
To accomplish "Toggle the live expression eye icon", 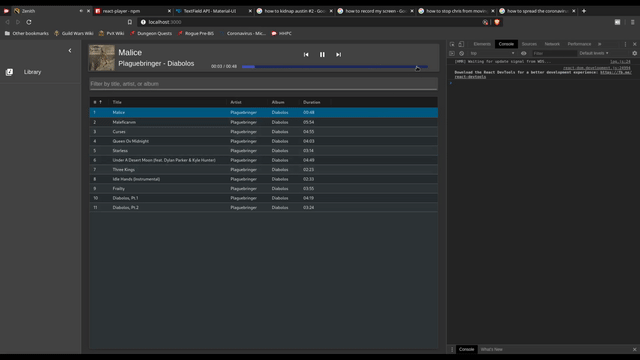I will 523,53.
